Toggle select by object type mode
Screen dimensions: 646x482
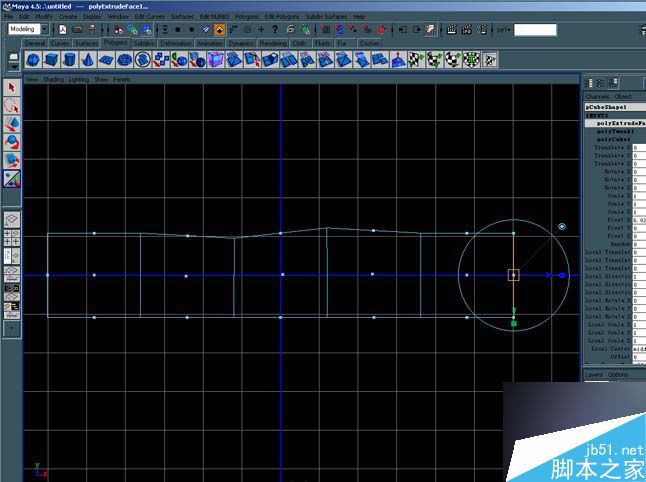[x=133, y=29]
